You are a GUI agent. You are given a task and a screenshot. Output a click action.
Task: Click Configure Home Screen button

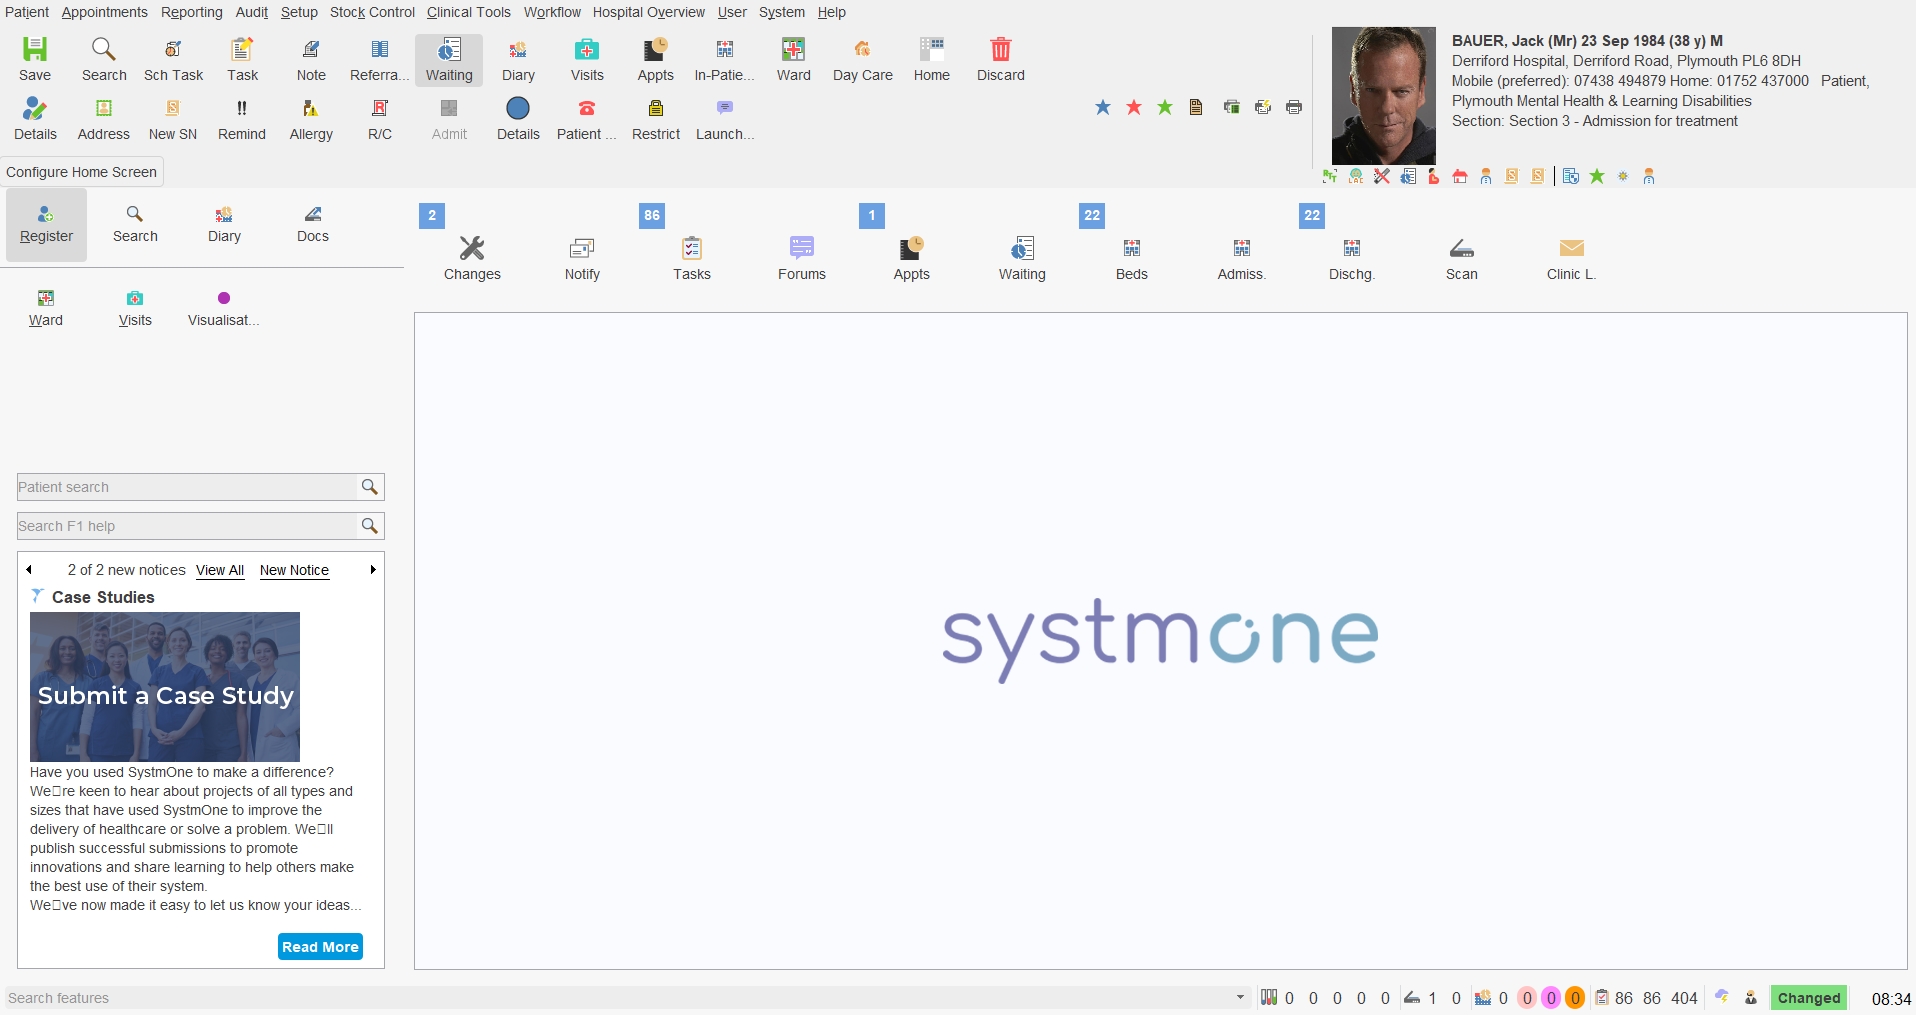click(82, 172)
